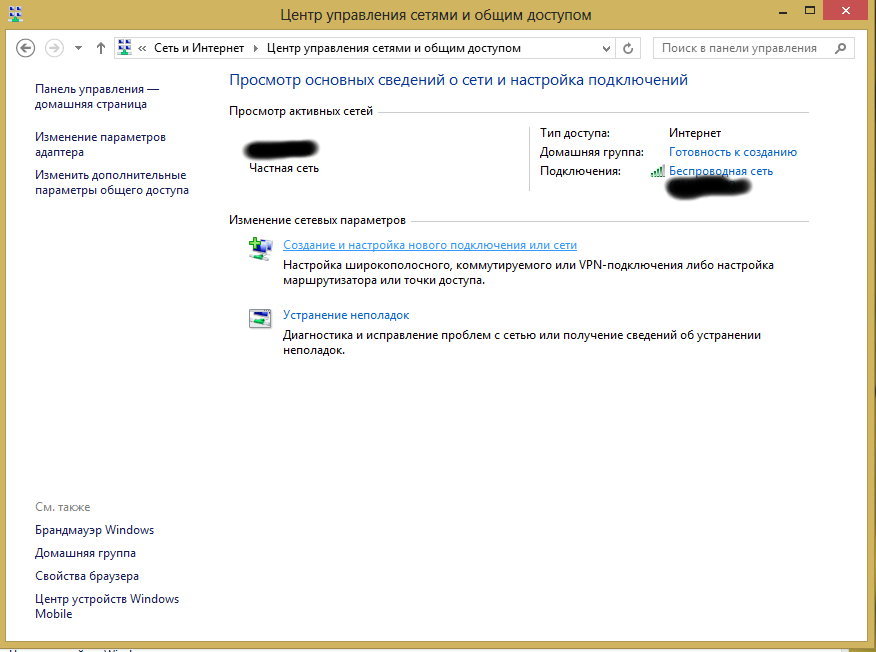Click the troubleshooting icon
Screen dimensions: 876x652
pyautogui.click(x=260, y=318)
